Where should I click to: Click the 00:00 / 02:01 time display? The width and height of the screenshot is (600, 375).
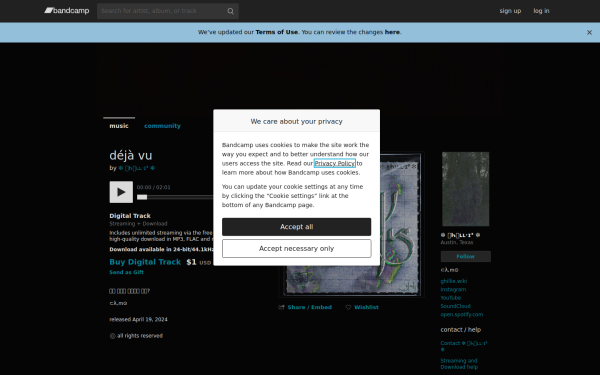(x=153, y=188)
